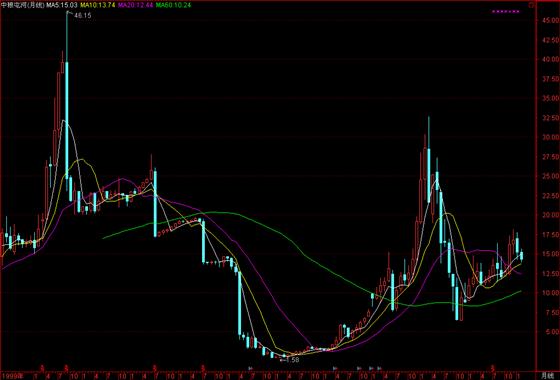Click the 10.00 label on the price axis

coord(550,293)
